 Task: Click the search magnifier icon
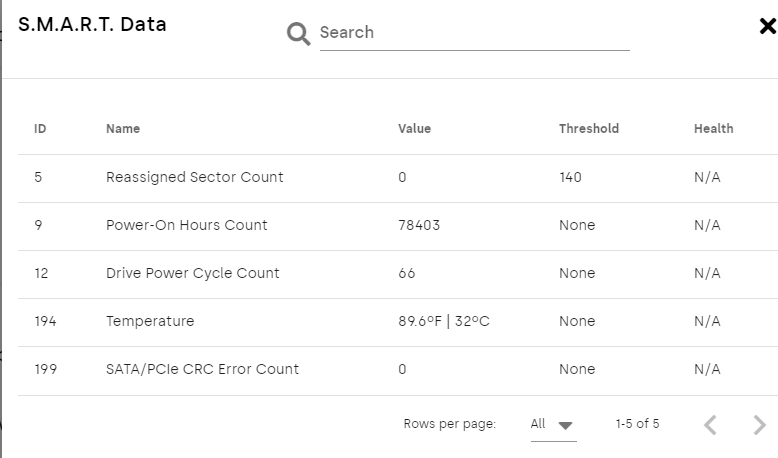[298, 35]
